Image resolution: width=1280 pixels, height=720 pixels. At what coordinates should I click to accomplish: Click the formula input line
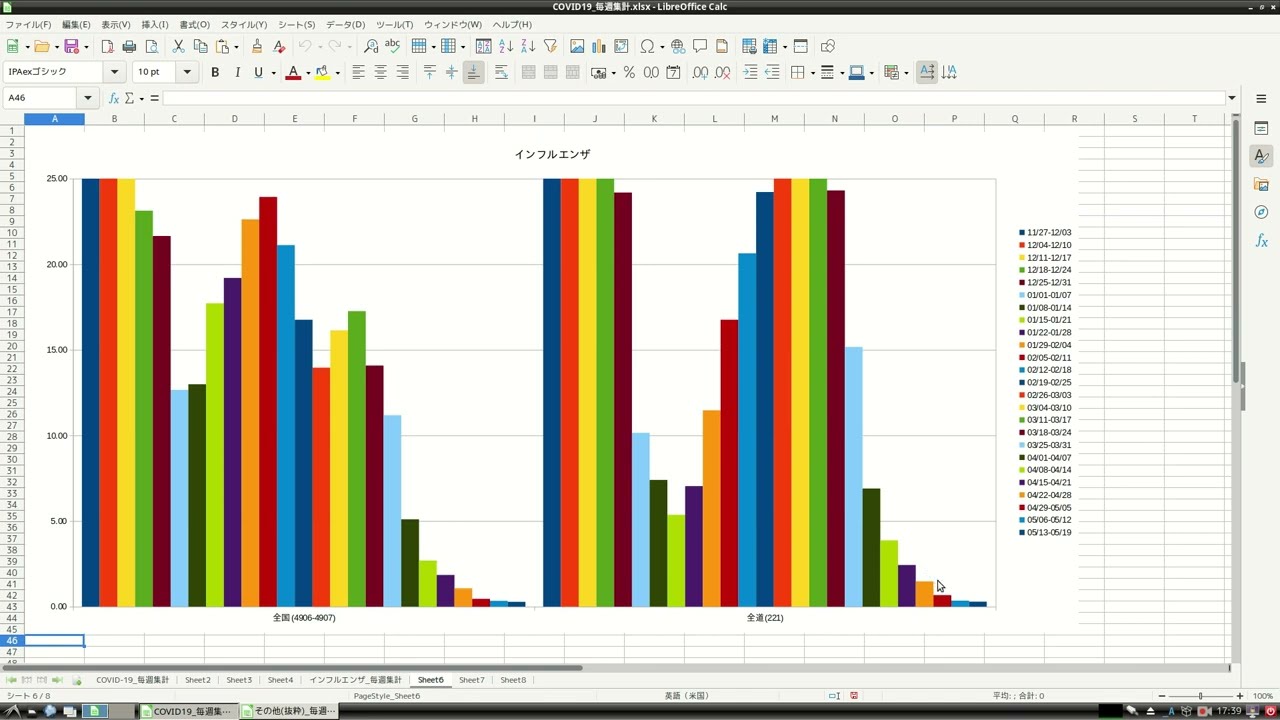tap(690, 98)
